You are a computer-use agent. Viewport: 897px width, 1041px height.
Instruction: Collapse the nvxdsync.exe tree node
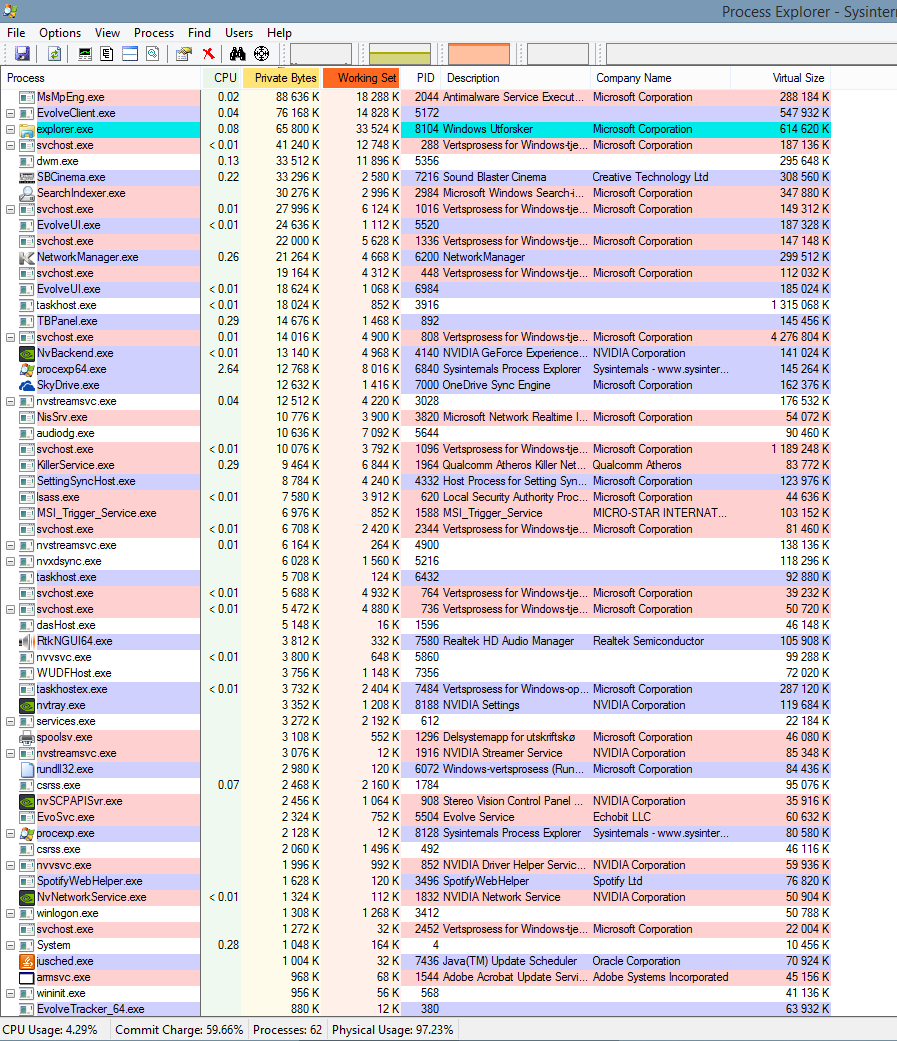click(11, 561)
